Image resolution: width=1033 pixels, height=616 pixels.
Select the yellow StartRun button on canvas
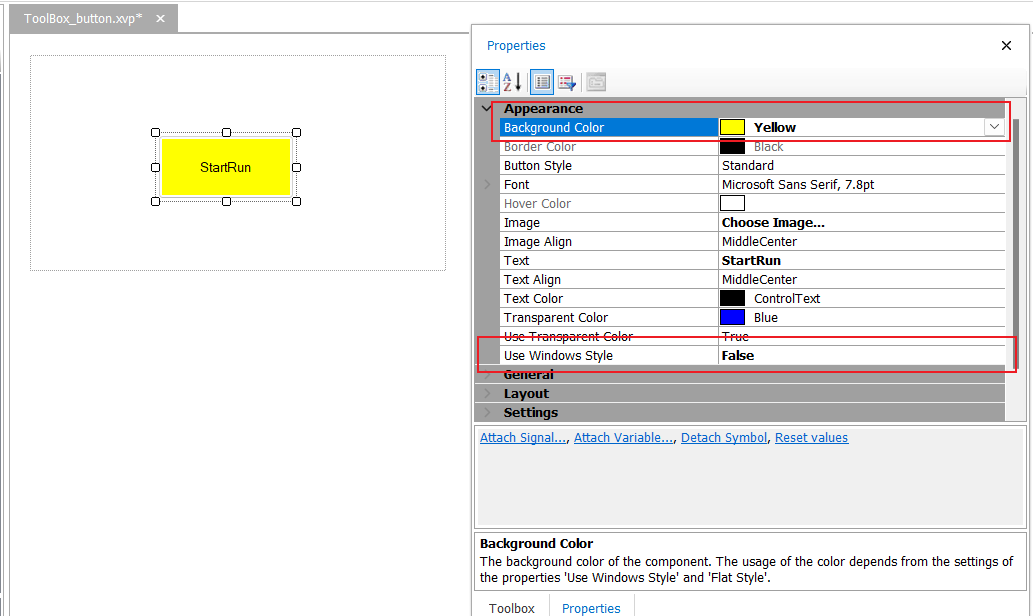coord(225,167)
